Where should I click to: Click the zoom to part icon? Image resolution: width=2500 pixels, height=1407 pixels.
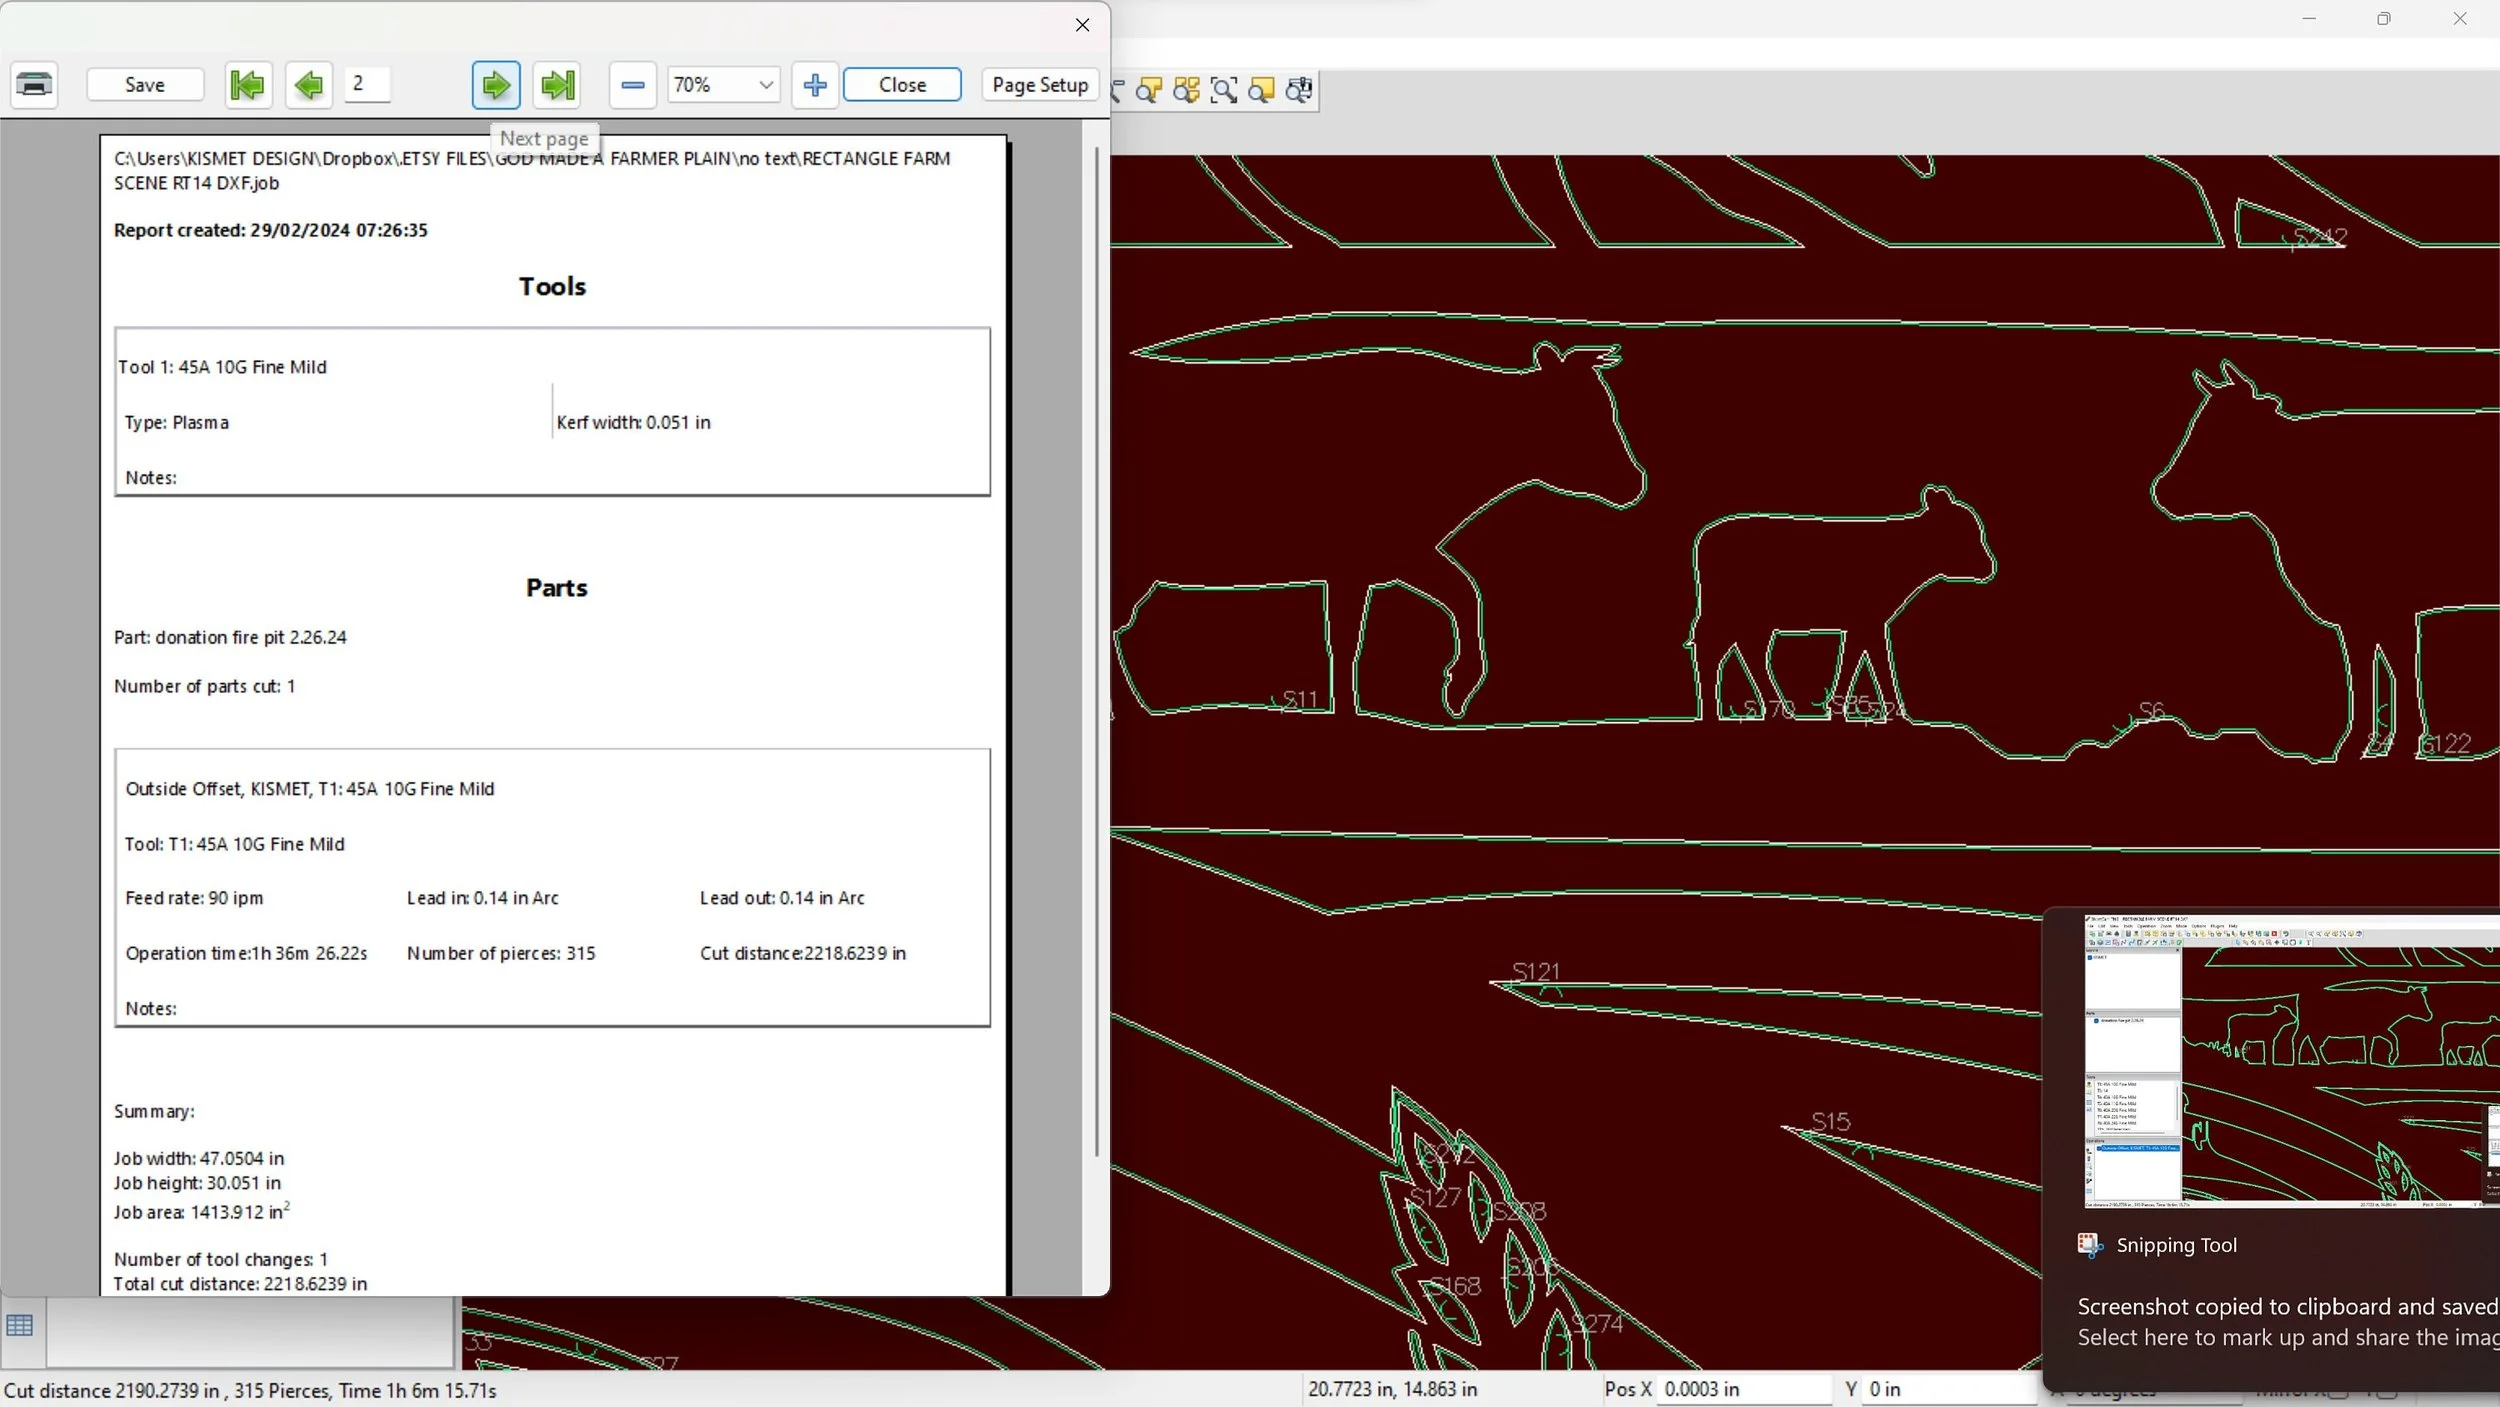1149,91
